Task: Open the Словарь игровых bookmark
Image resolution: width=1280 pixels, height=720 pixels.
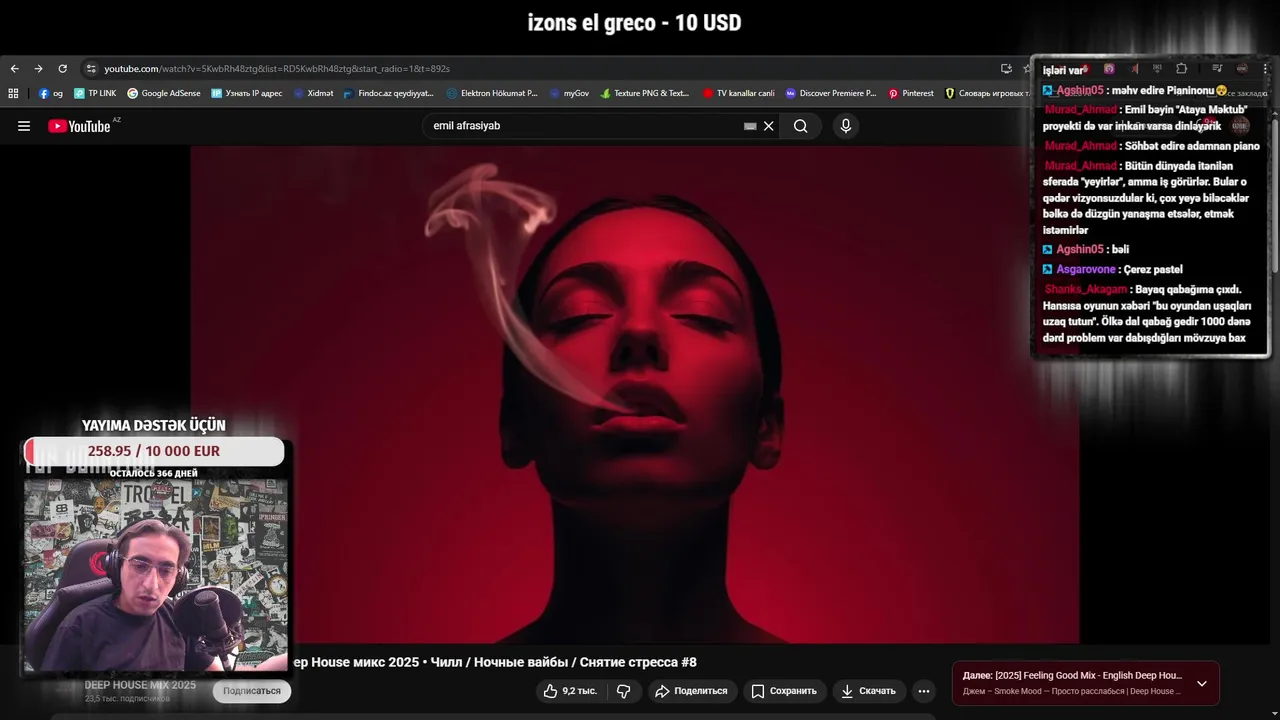Action: (988, 93)
